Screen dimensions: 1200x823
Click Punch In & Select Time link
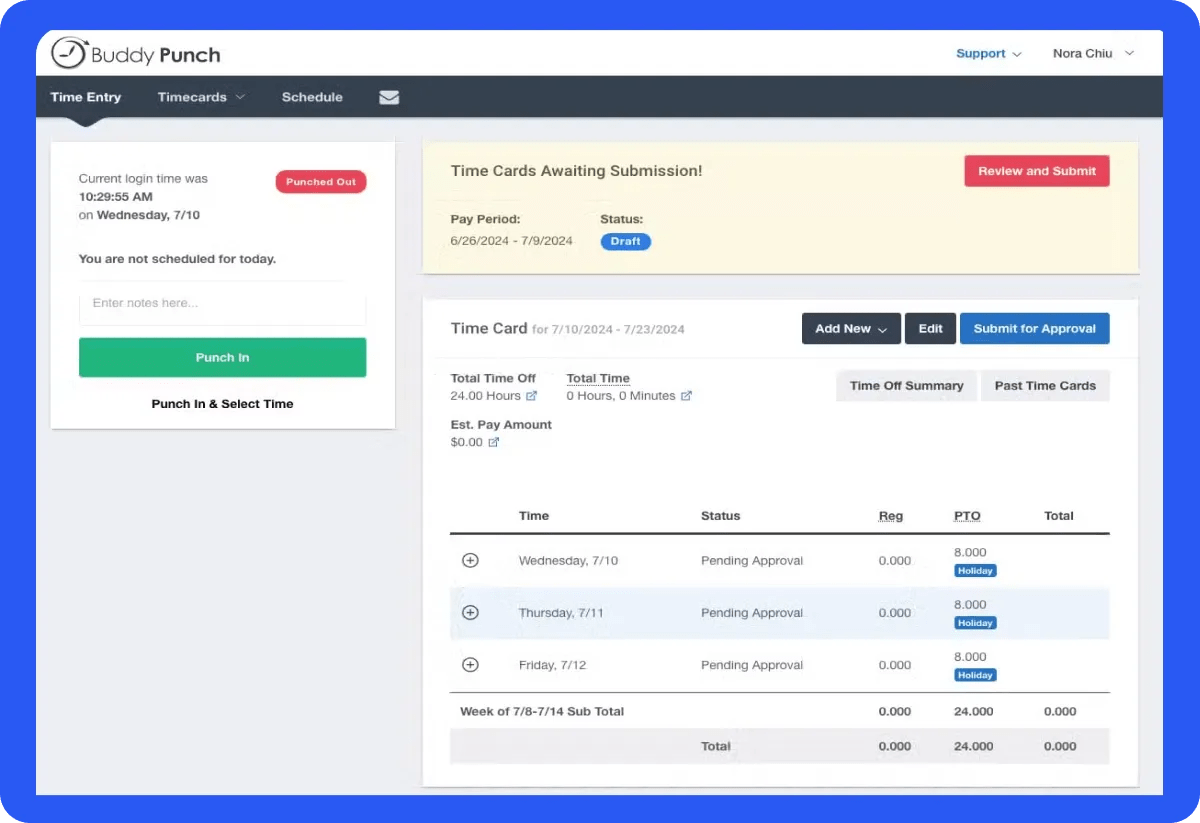tap(222, 404)
